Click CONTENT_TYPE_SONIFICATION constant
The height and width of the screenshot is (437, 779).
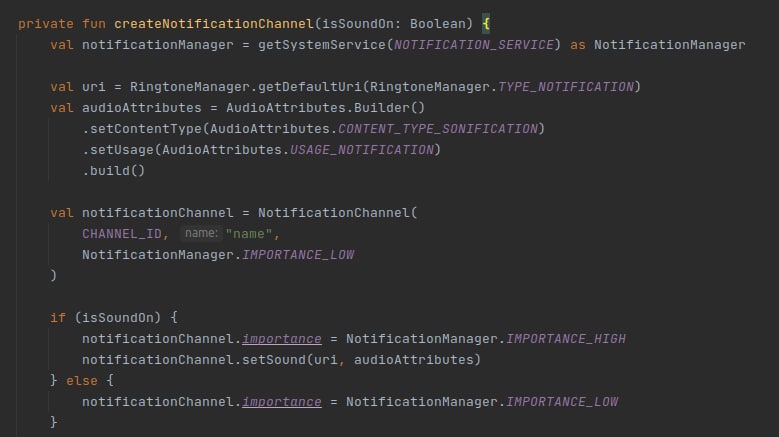(x=438, y=129)
